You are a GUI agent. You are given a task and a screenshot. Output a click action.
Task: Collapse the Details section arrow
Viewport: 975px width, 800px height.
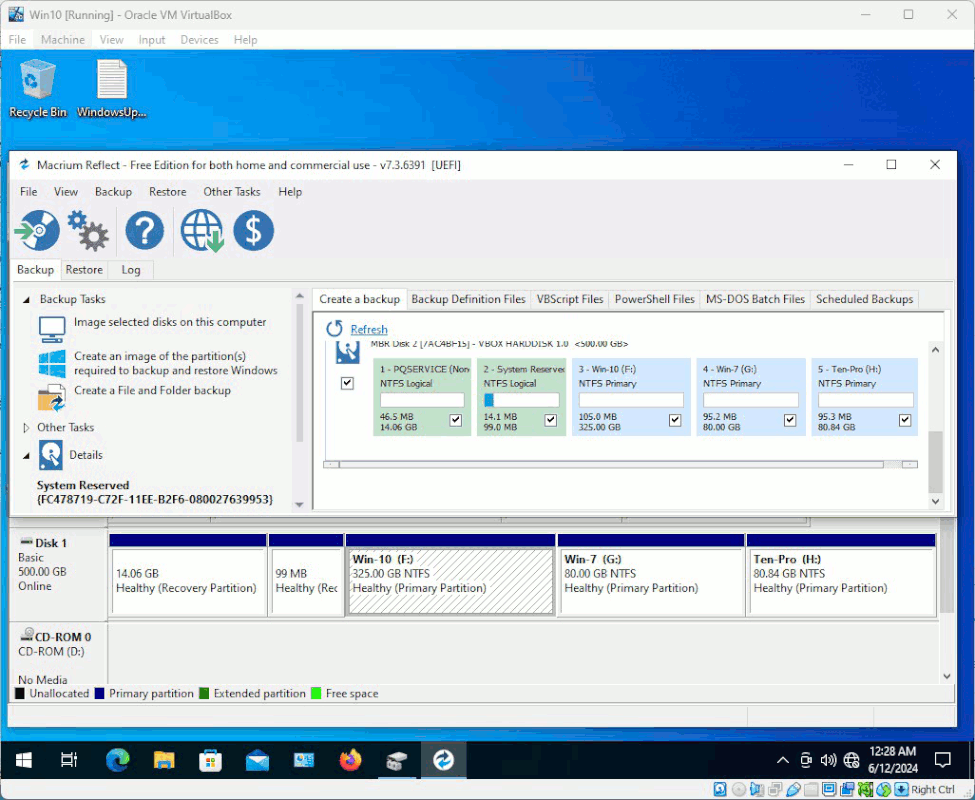click(26, 456)
